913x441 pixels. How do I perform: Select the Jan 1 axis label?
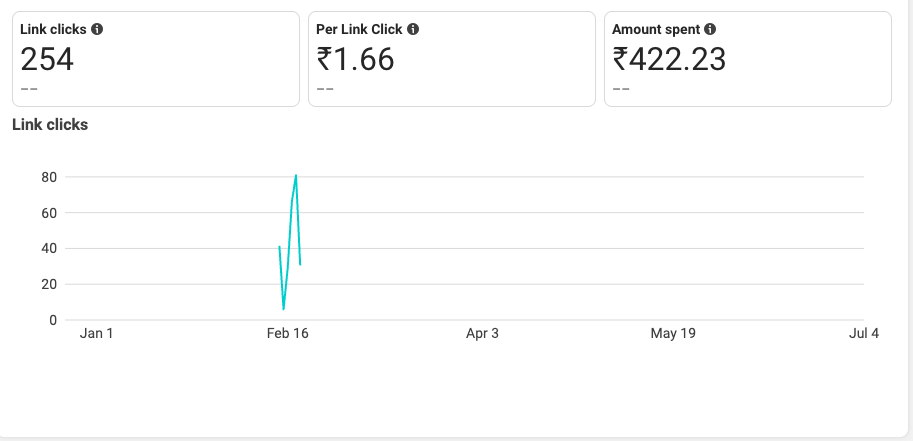click(x=97, y=333)
